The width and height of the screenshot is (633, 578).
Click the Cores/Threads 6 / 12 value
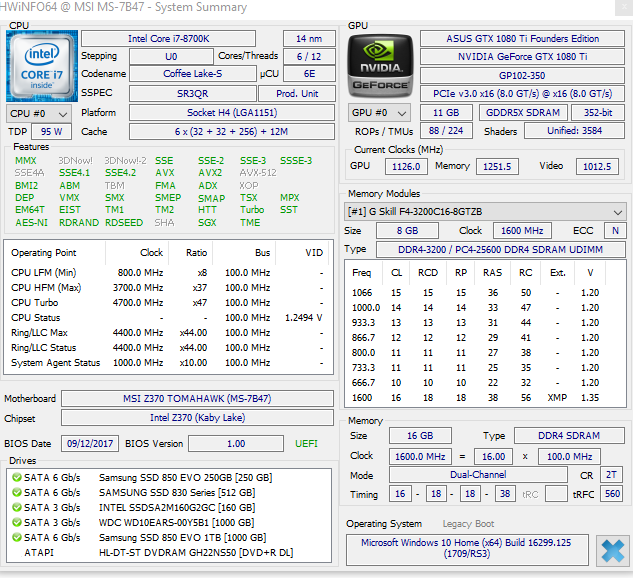(x=309, y=57)
